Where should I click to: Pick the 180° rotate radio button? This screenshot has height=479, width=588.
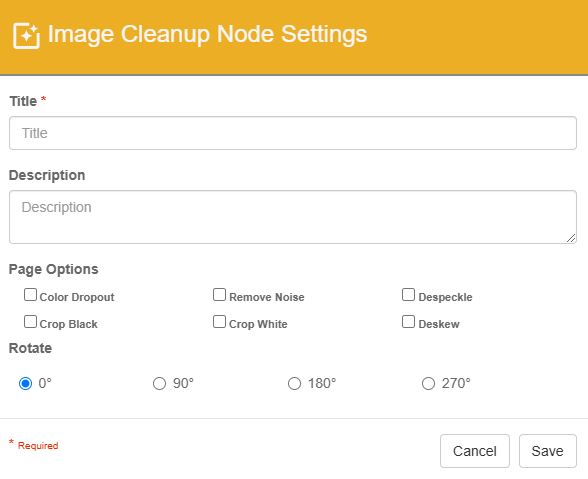294,384
